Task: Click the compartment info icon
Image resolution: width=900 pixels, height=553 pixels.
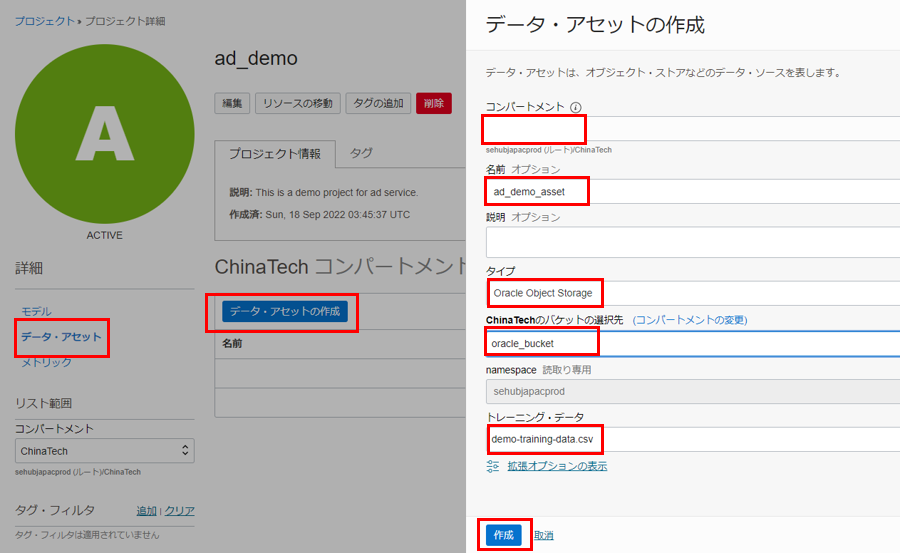Action: pyautogui.click(x=576, y=107)
